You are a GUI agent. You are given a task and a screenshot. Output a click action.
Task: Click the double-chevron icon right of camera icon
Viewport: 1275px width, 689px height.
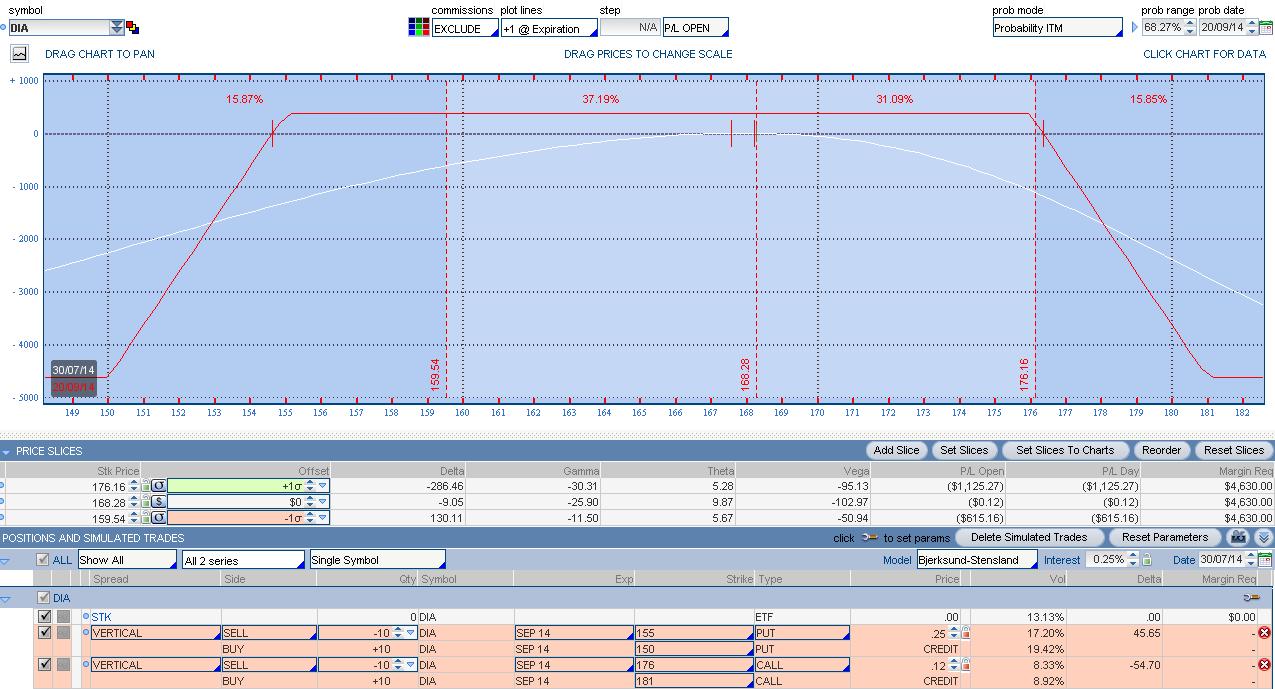click(x=1264, y=537)
